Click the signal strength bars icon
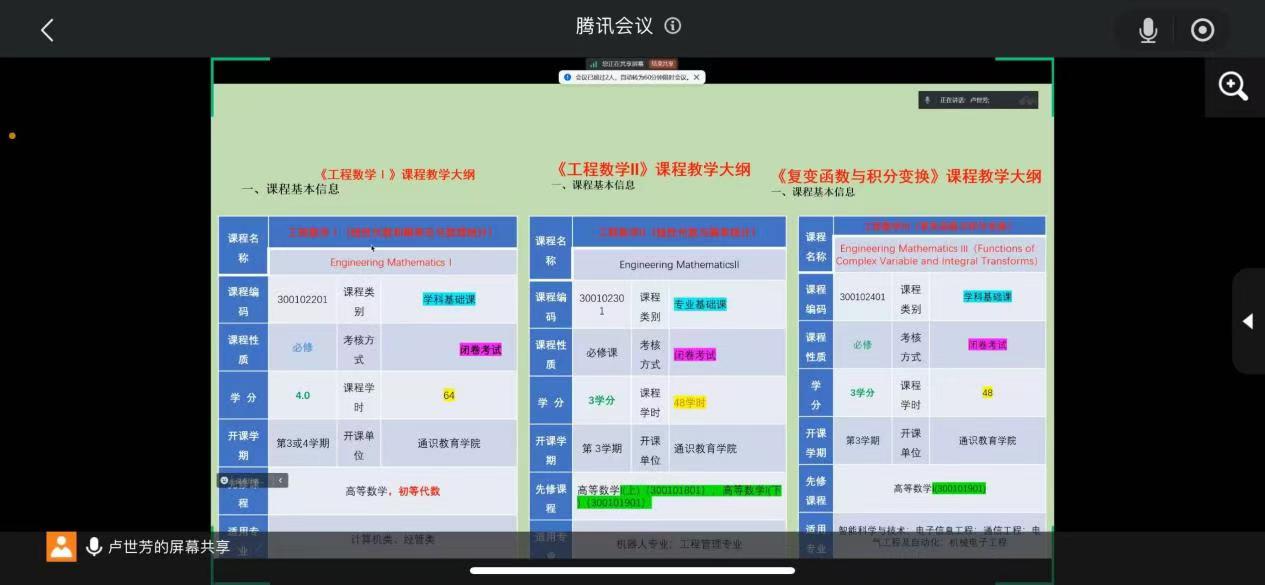1265x585 pixels. point(593,63)
